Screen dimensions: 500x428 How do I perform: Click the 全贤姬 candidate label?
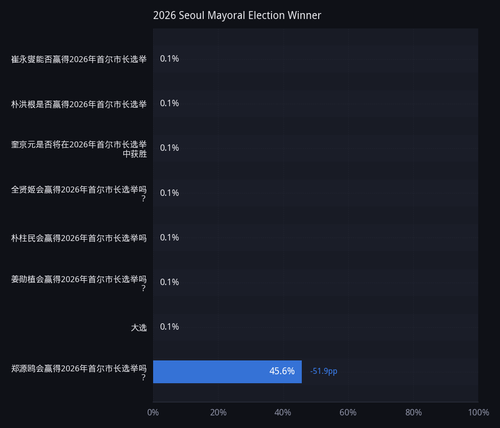(x=79, y=194)
